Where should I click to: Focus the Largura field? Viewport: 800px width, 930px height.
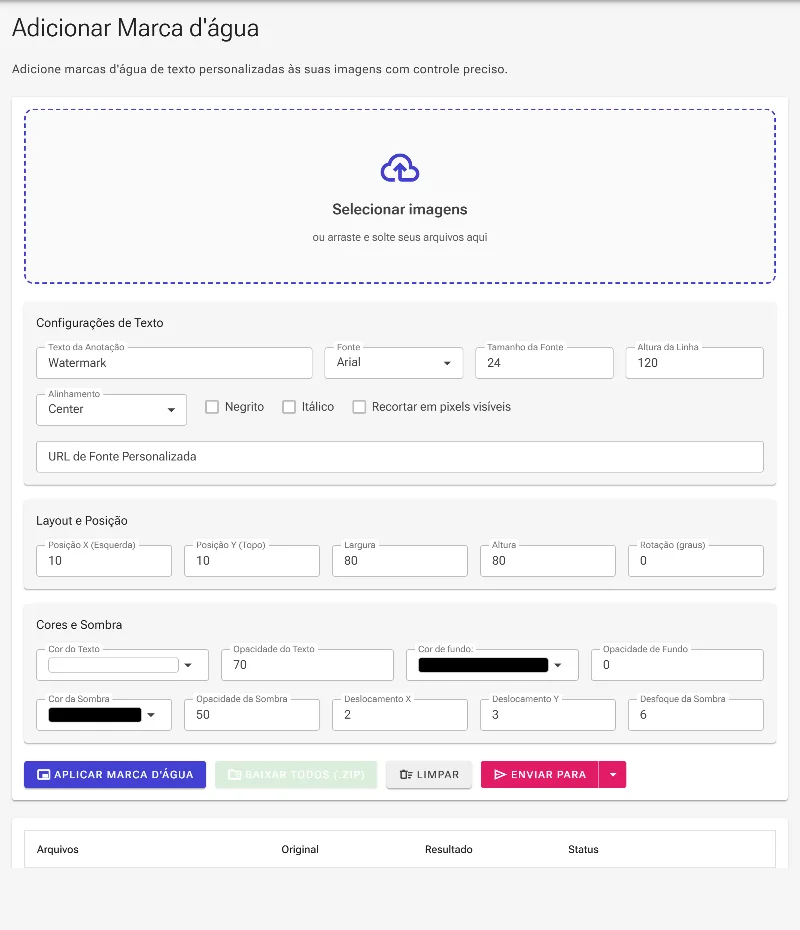point(400,560)
